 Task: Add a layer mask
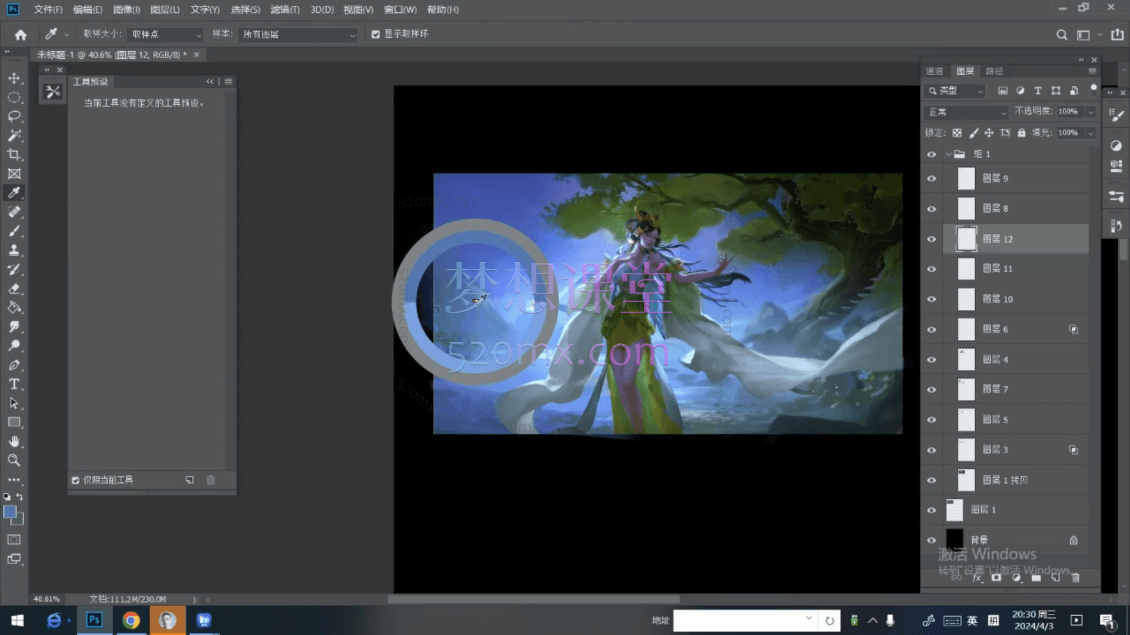pos(996,577)
